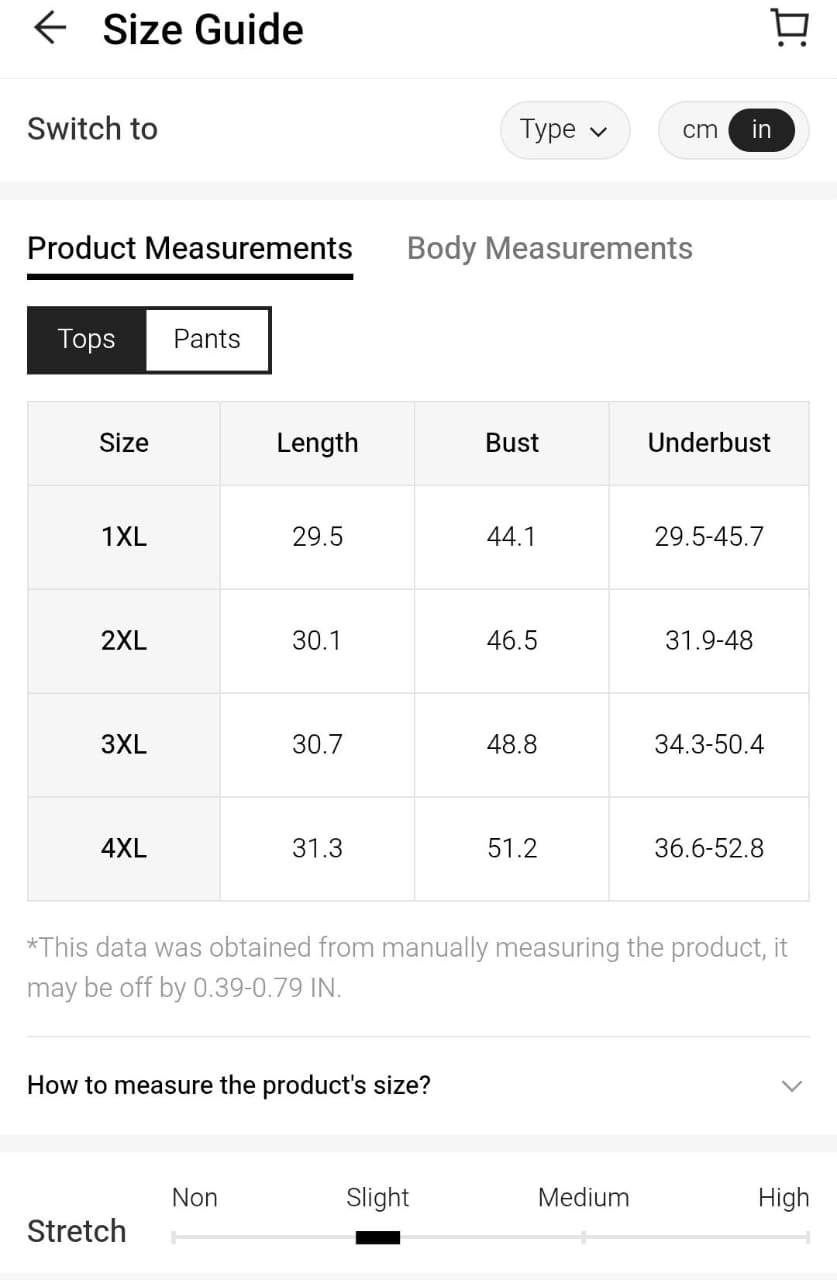This screenshot has width=837, height=1280.
Task: Open 'How to measure the product's size?'
Action: [229, 1085]
